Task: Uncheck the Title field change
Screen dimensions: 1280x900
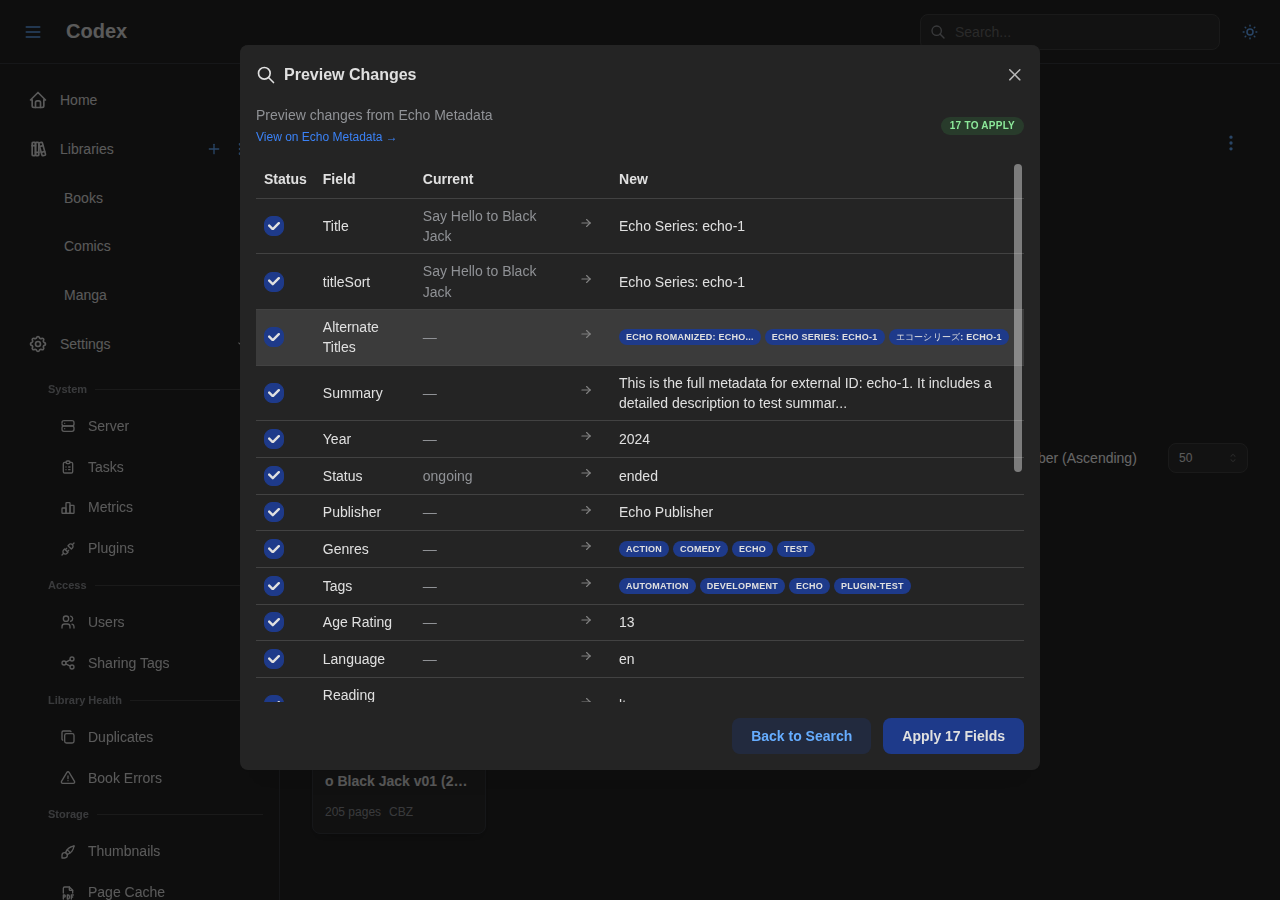Action: [x=273, y=225]
